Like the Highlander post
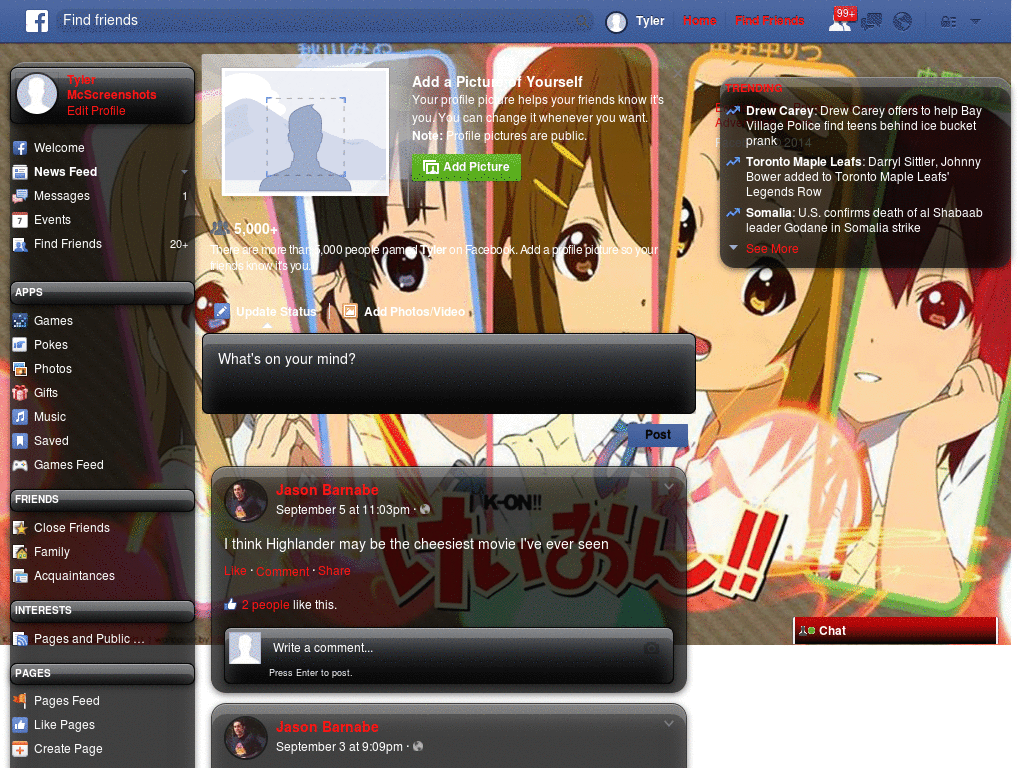Viewport: 1024px width, 768px height. point(235,571)
